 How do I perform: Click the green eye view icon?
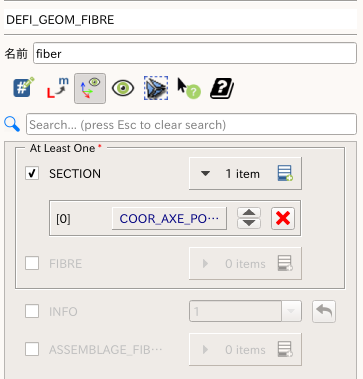[x=123, y=88]
